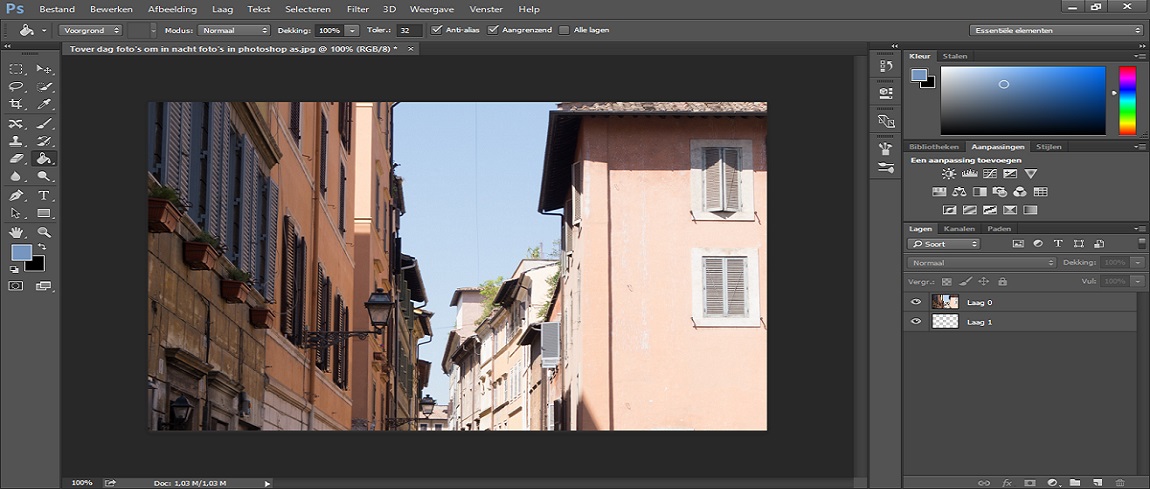
Task: Select the Brush tool
Action: point(44,122)
